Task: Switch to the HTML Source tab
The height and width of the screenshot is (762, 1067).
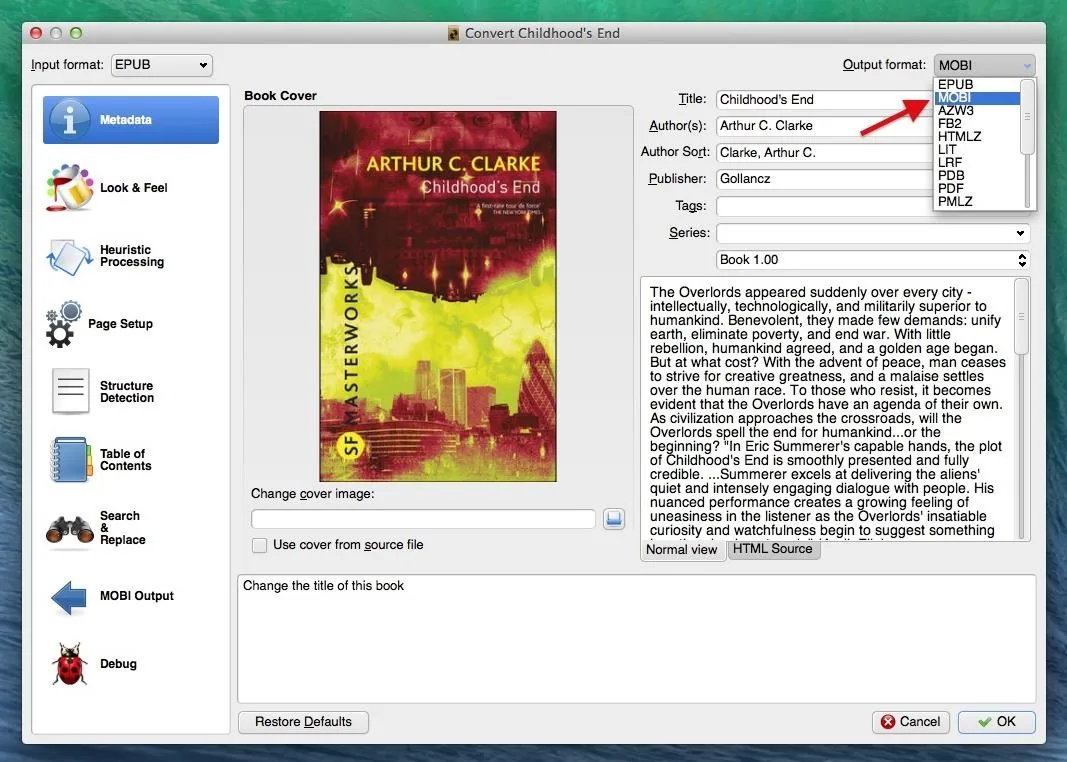Action: (x=773, y=548)
